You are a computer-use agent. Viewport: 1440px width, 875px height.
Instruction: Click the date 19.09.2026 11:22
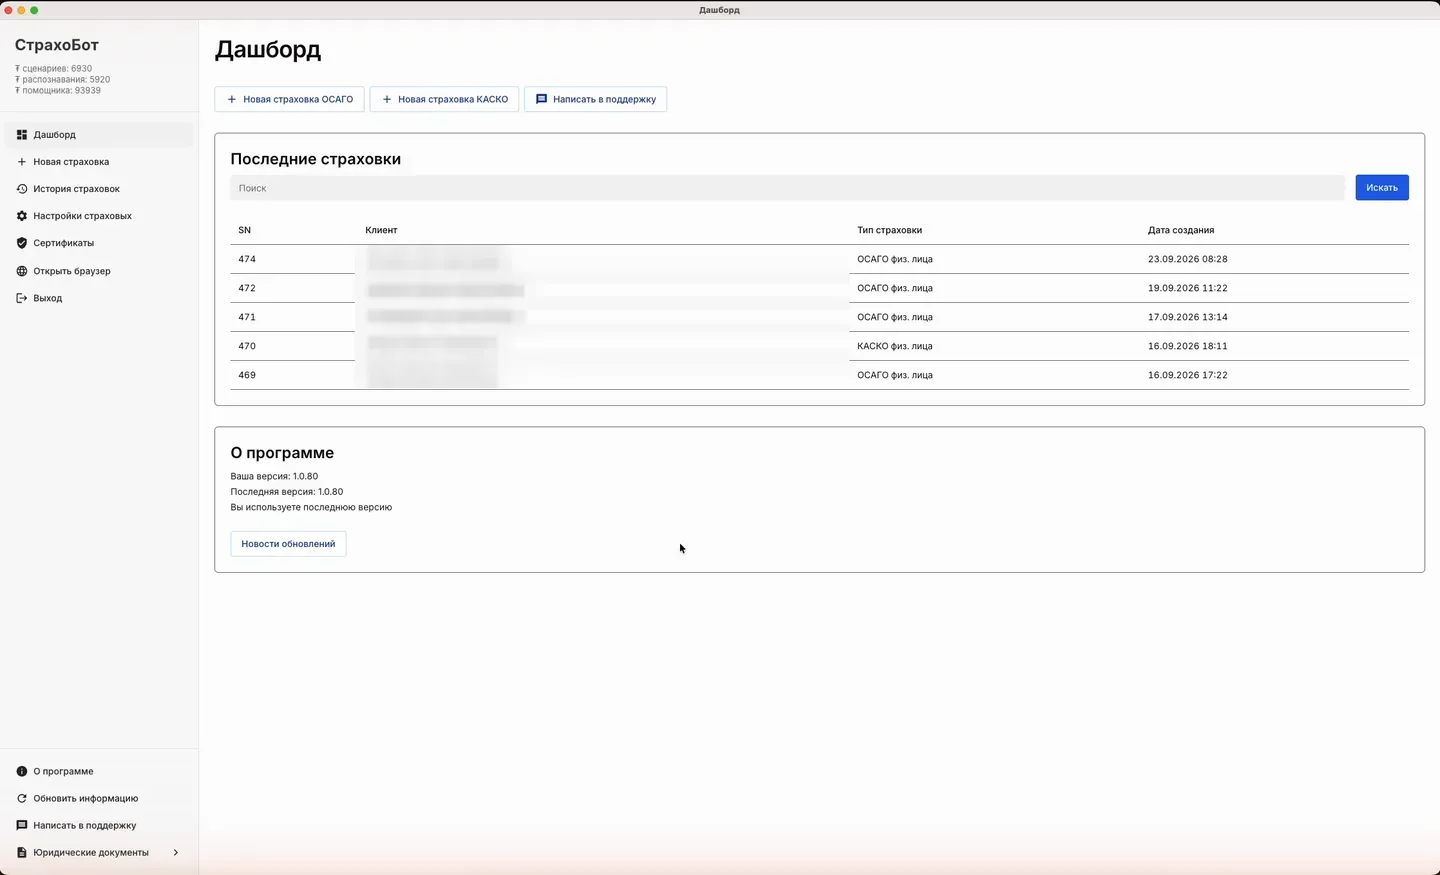[1188, 289]
